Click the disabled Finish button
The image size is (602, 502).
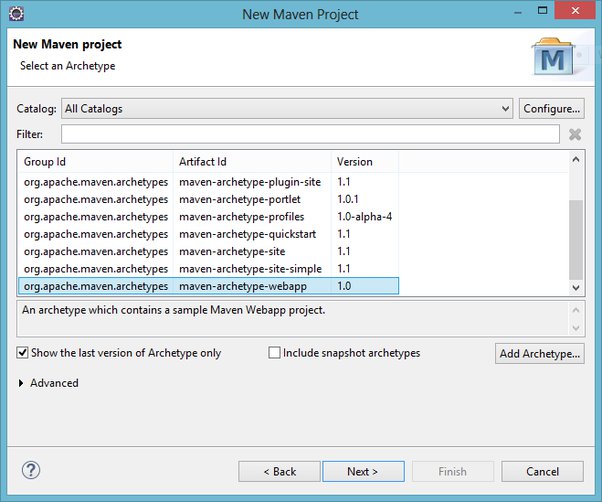[453, 471]
